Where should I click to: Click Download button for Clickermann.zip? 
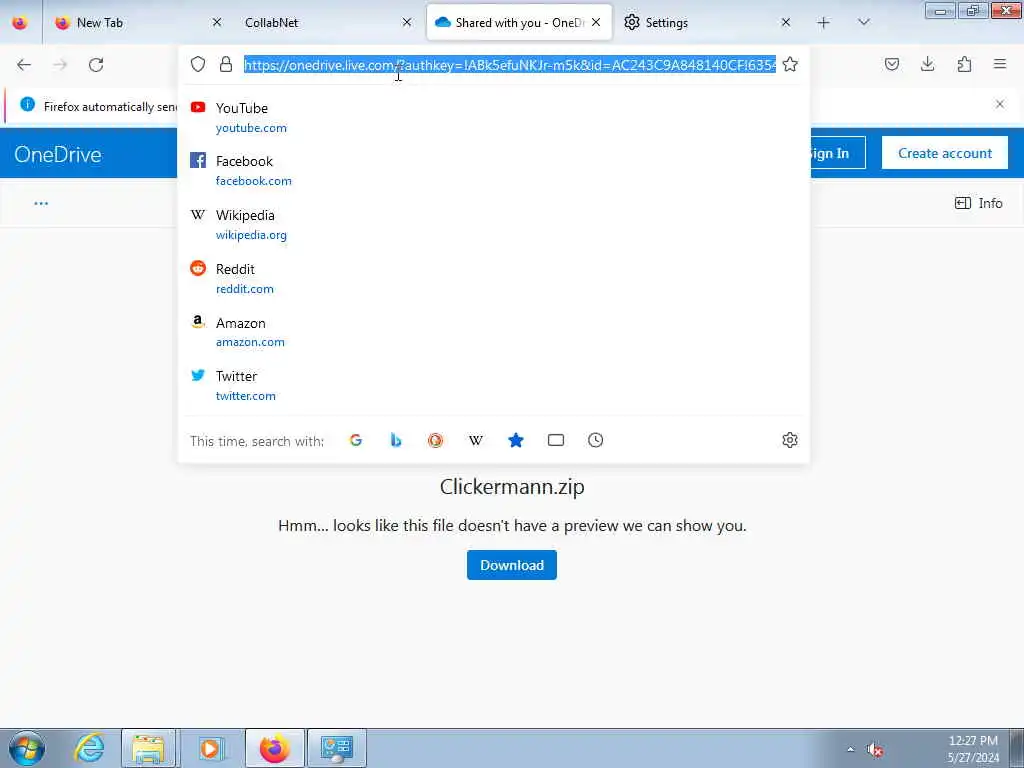pyautogui.click(x=512, y=565)
